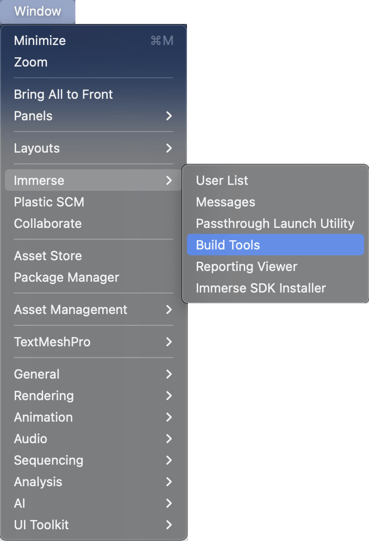Screen dimensions: 369x541
Task: Expand the Panels submenu arrow
Action: (x=169, y=116)
